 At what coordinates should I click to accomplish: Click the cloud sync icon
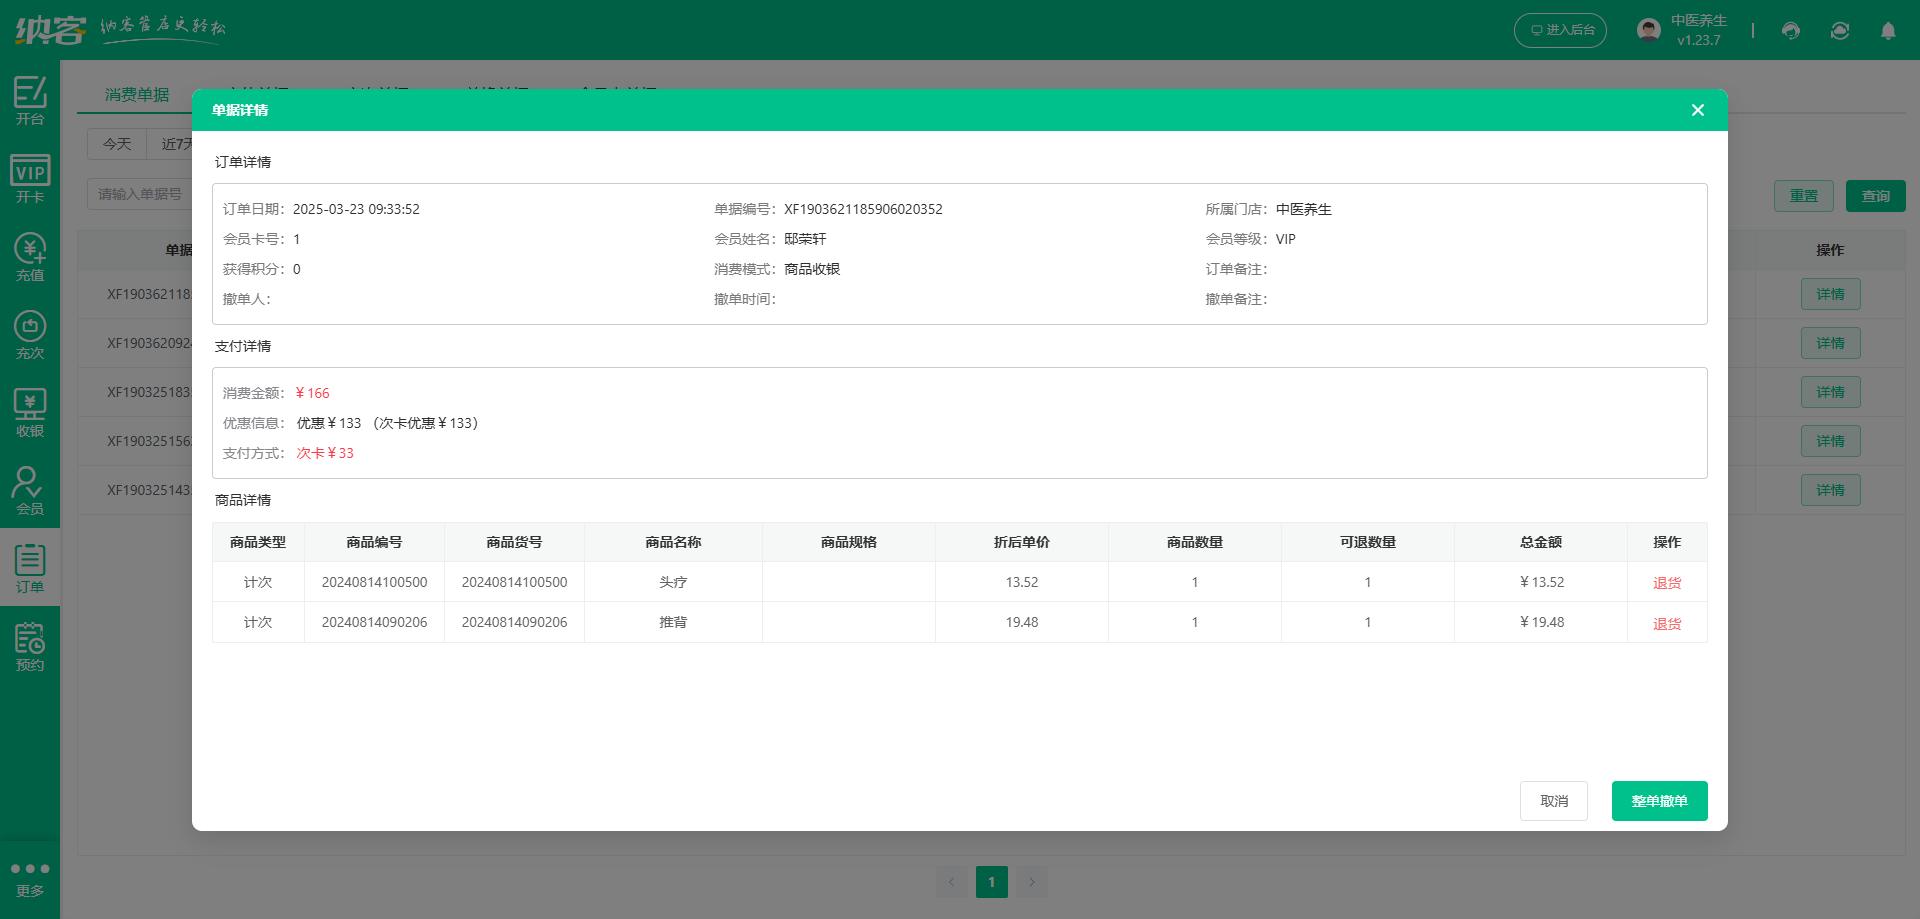coord(1840,31)
